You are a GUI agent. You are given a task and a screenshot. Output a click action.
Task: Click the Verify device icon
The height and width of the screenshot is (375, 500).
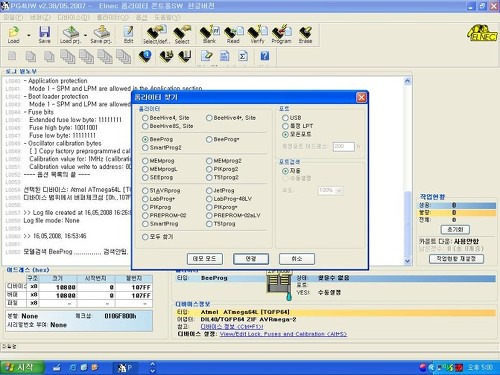tap(257, 34)
